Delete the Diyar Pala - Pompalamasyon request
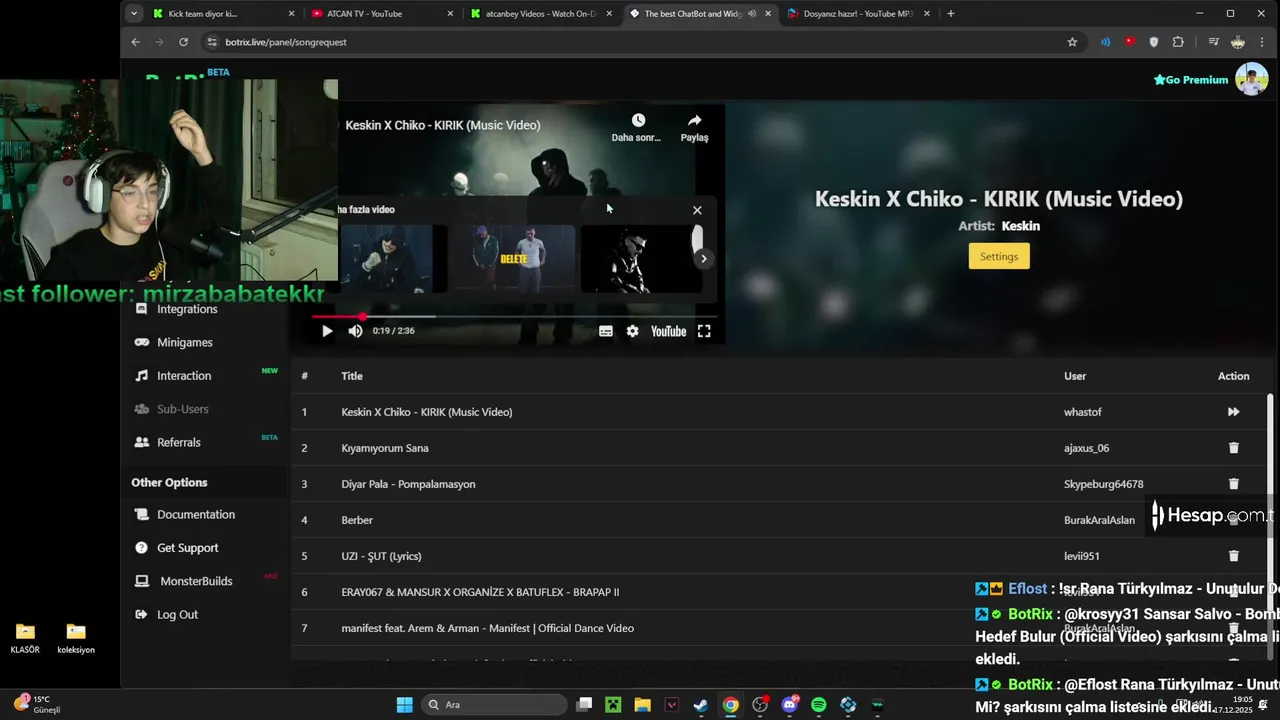Image resolution: width=1280 pixels, height=720 pixels. pos(1233,484)
